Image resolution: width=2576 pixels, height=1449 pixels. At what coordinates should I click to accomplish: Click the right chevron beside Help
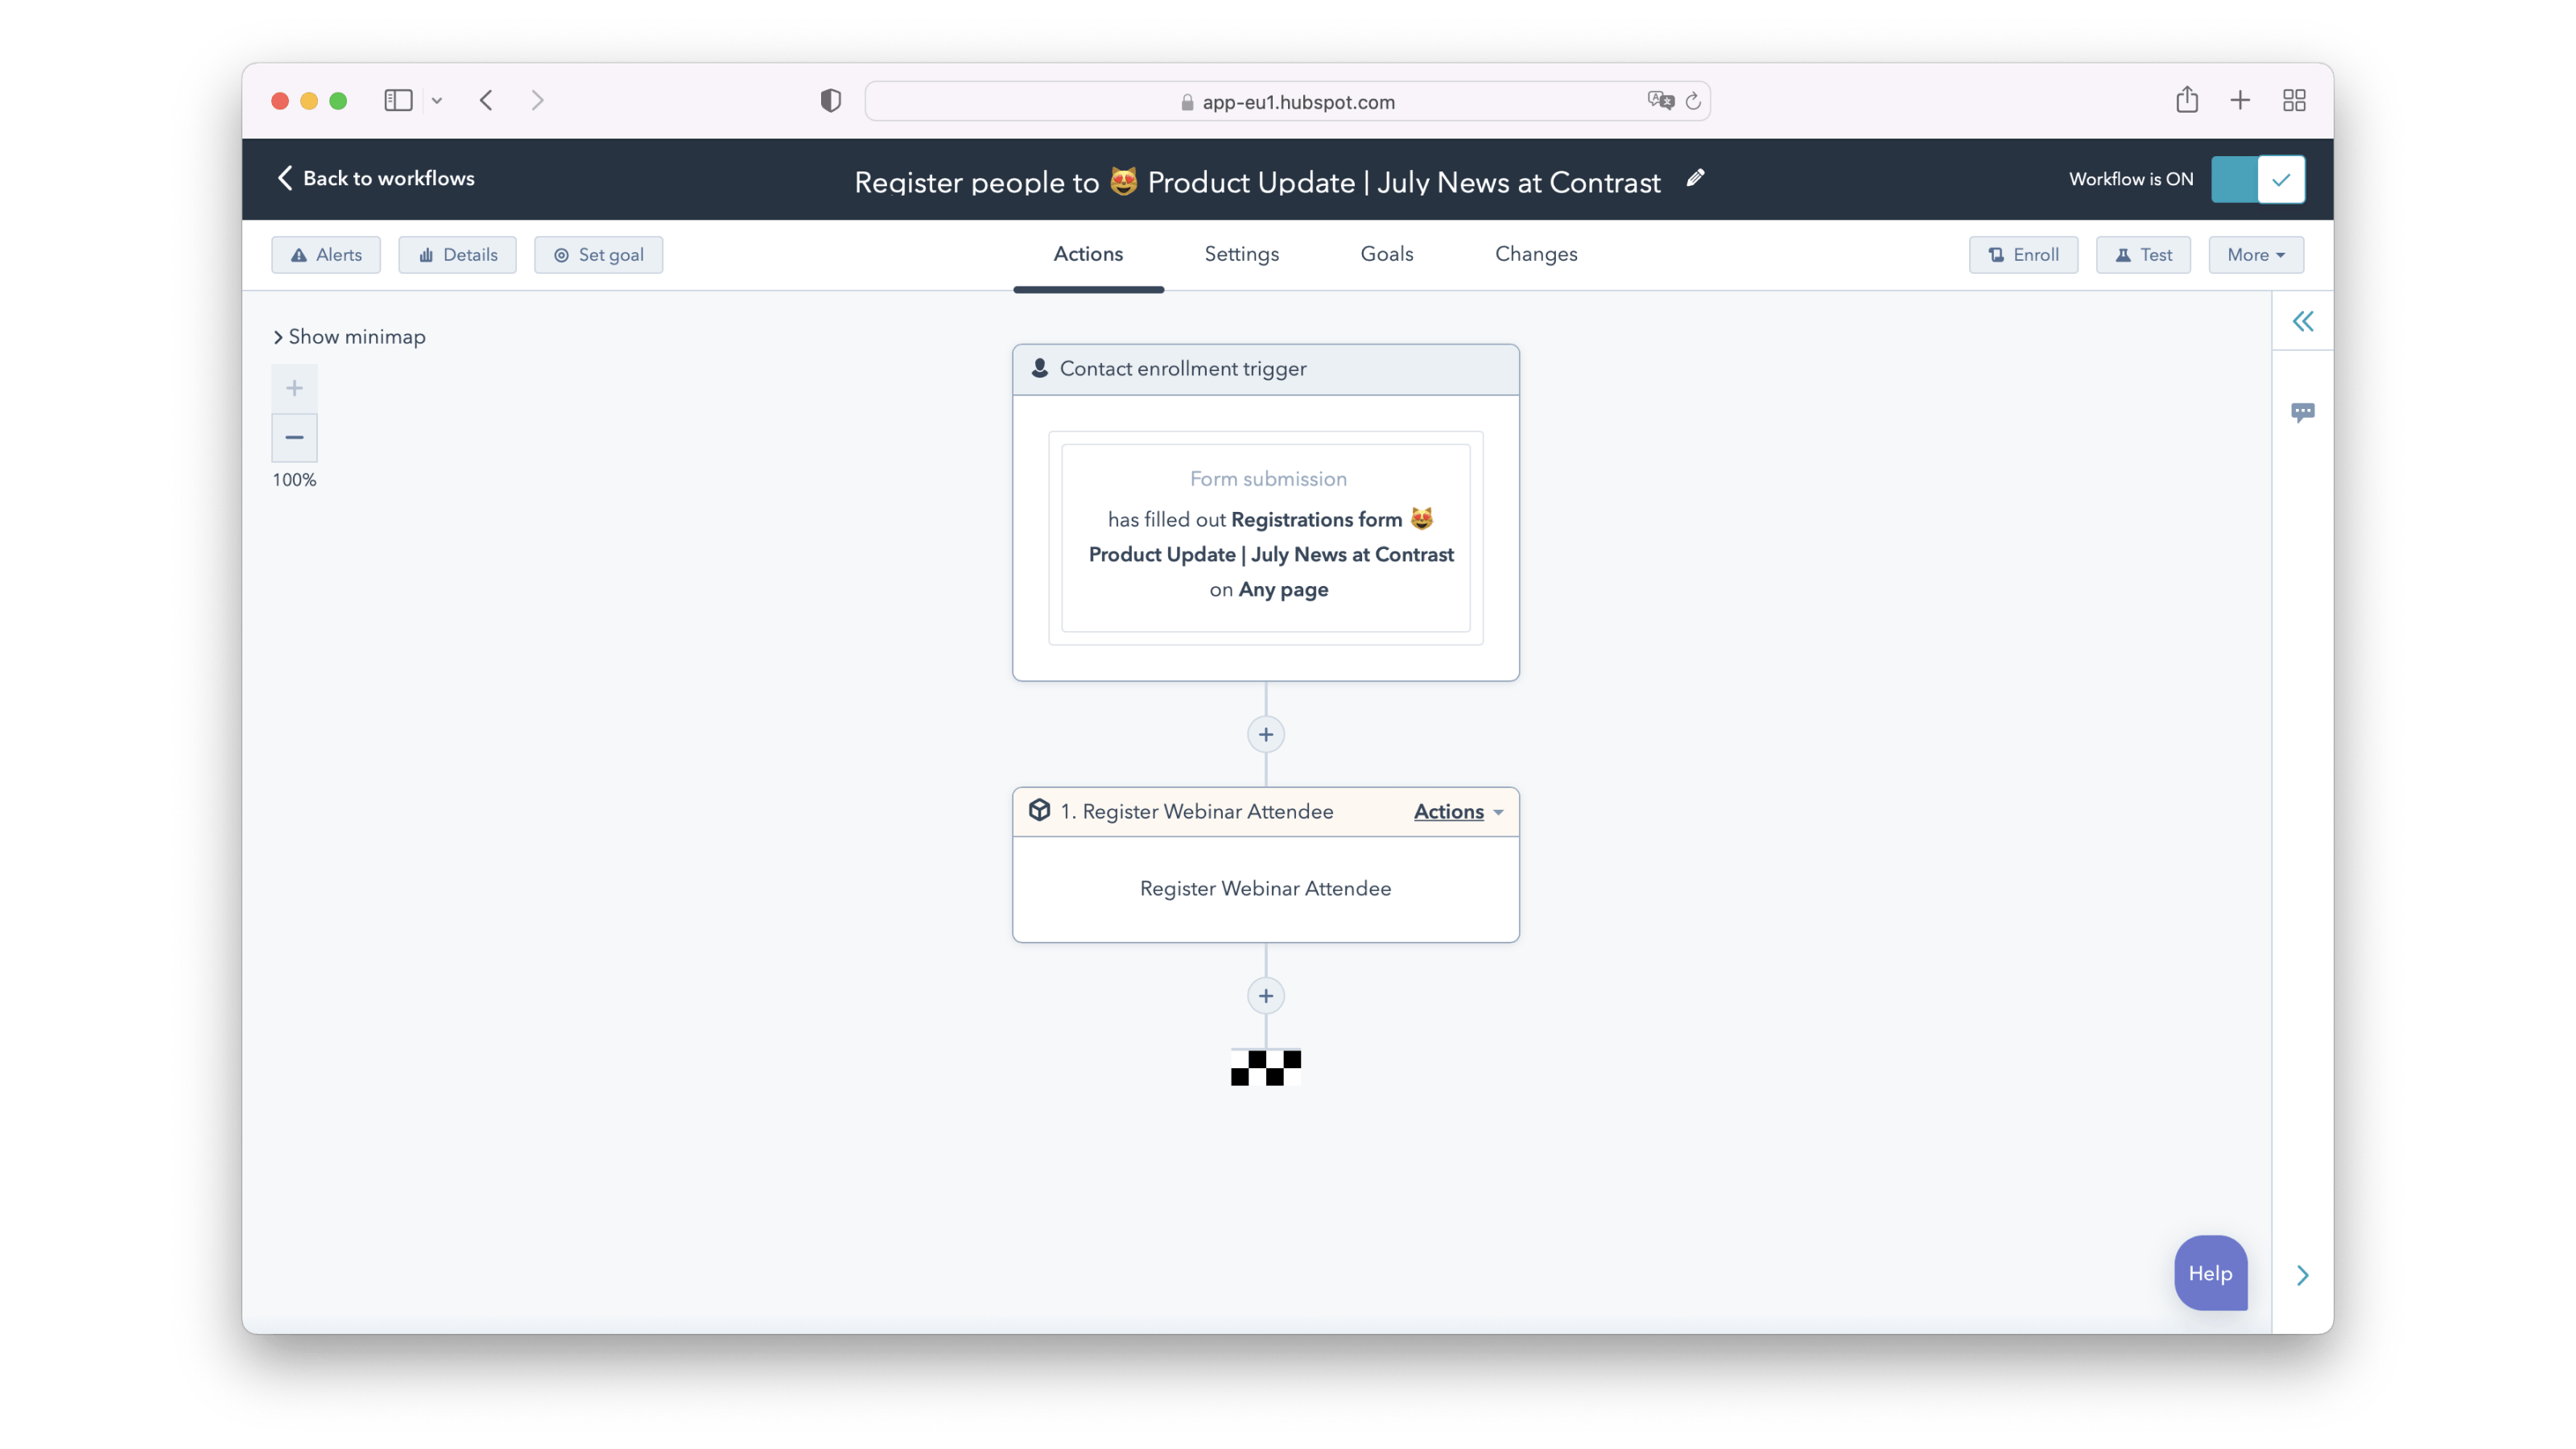point(2302,1275)
